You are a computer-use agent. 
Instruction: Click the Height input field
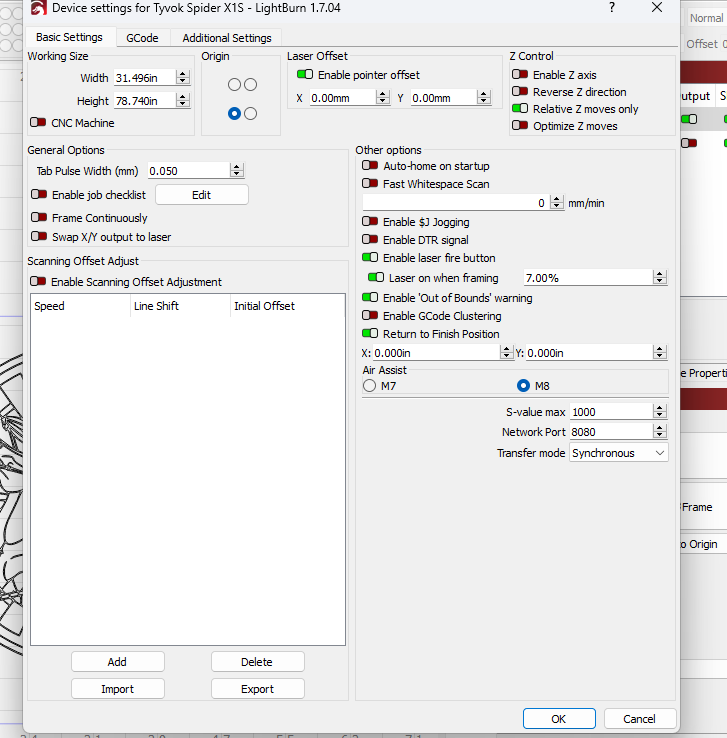pyautogui.click(x=145, y=101)
